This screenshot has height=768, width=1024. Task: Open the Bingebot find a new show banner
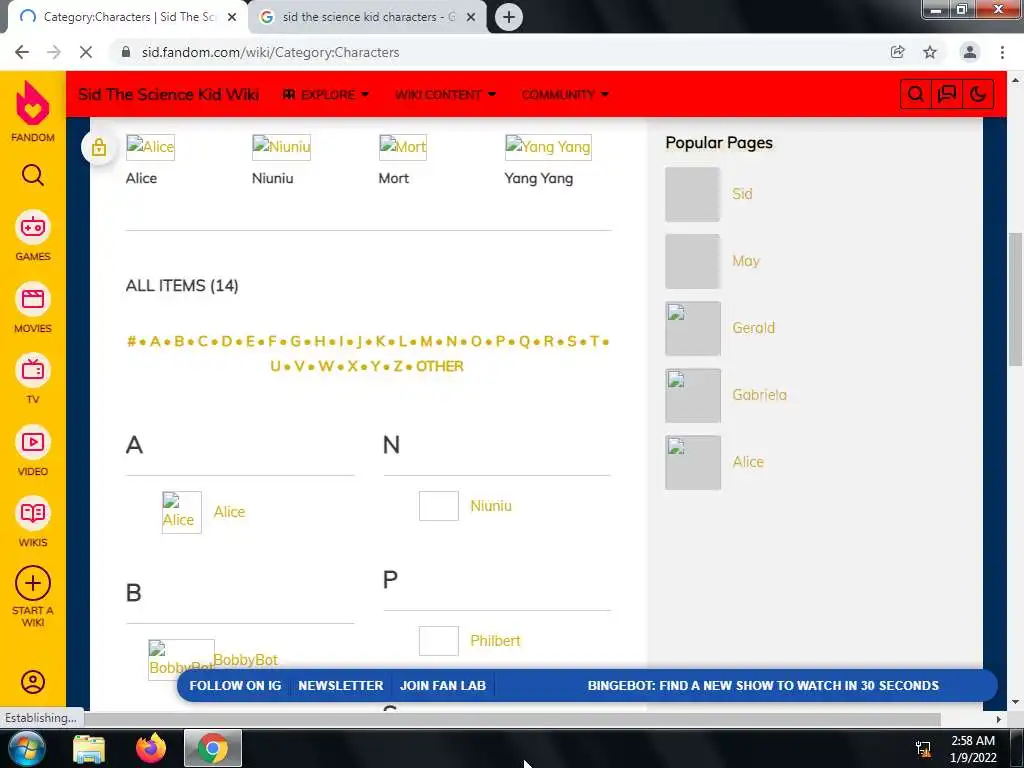click(763, 686)
